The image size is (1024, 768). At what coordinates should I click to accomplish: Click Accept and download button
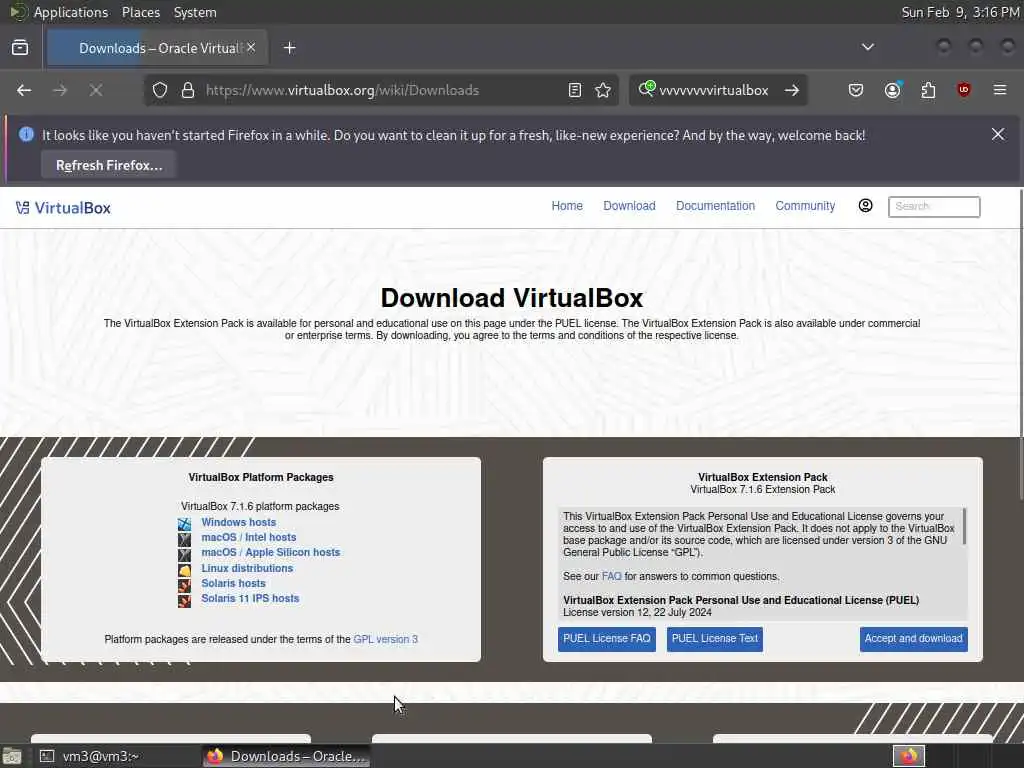click(x=914, y=639)
